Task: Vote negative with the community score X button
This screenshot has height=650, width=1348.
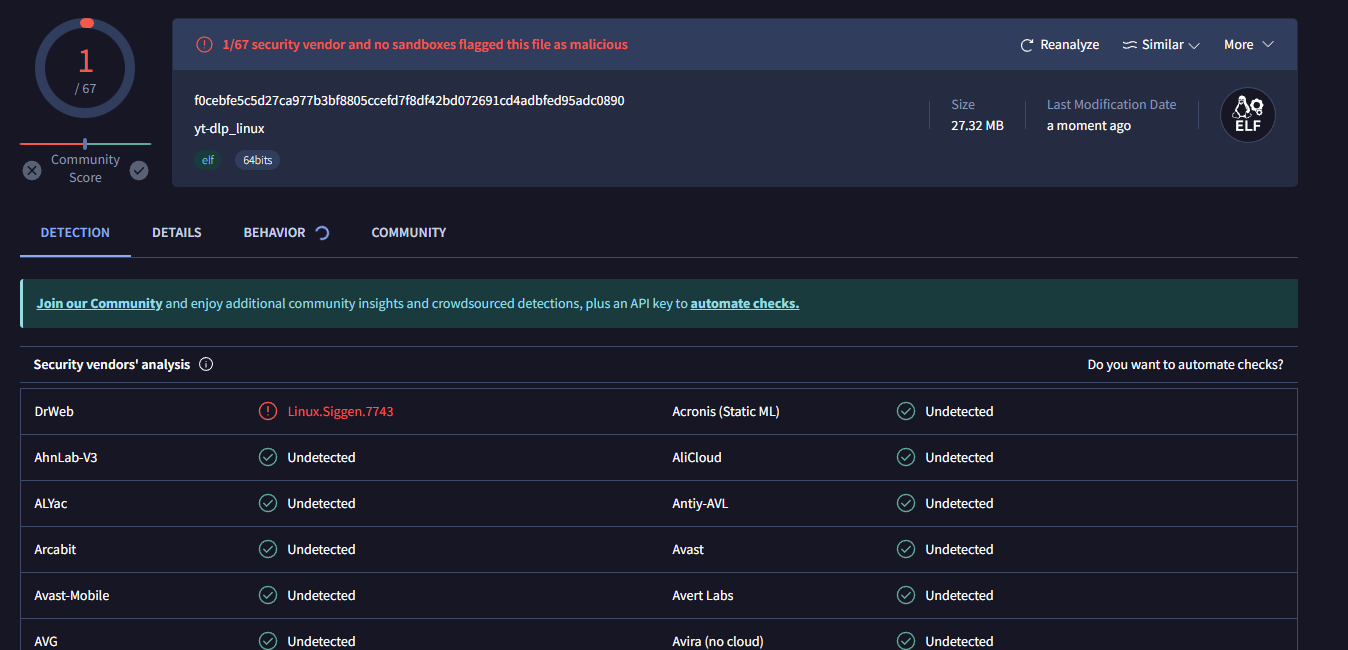Action: coord(32,170)
